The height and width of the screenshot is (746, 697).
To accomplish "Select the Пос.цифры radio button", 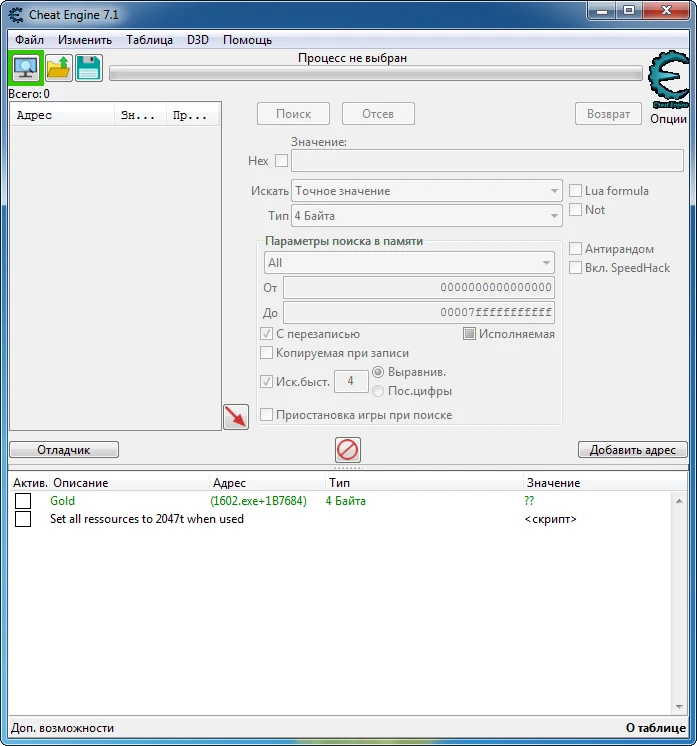I will coord(378,391).
